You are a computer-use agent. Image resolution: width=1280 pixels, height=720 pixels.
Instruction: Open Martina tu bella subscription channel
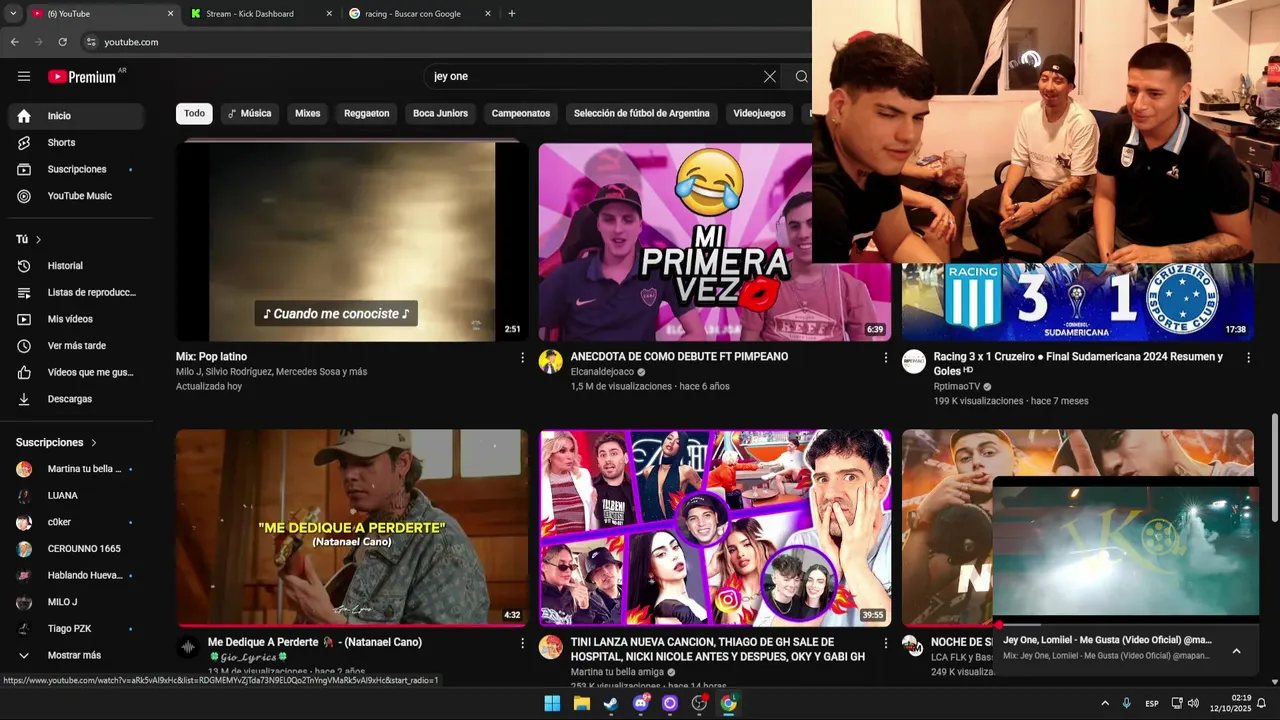76,469
